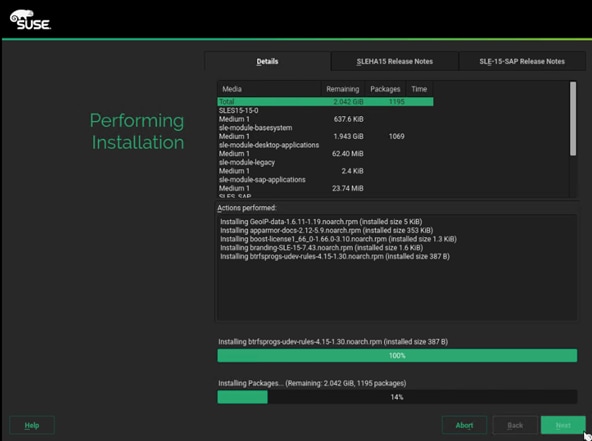Click the Actions performed label
The height and width of the screenshot is (441, 592).
[x=247, y=208]
